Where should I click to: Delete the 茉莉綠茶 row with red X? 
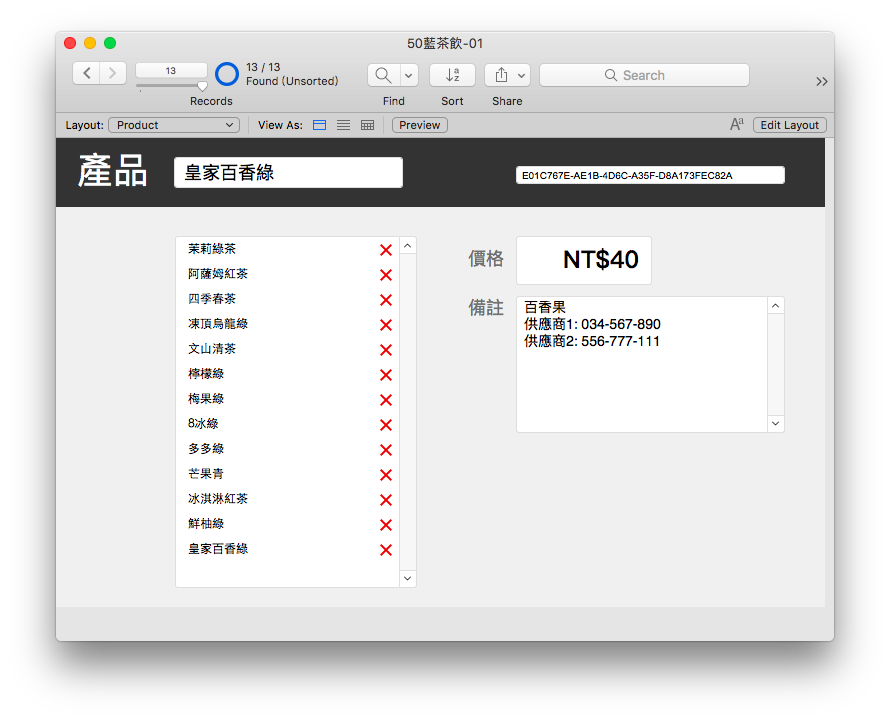(x=386, y=250)
